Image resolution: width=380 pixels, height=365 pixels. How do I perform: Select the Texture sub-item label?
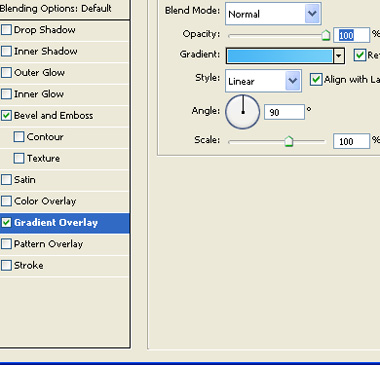pyautogui.click(x=43, y=158)
